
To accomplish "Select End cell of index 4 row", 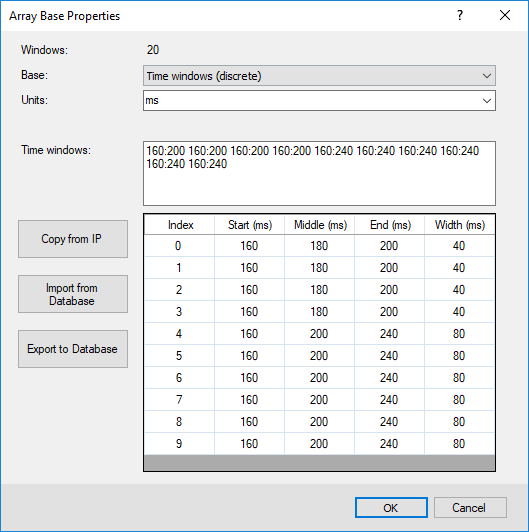I will point(390,334).
